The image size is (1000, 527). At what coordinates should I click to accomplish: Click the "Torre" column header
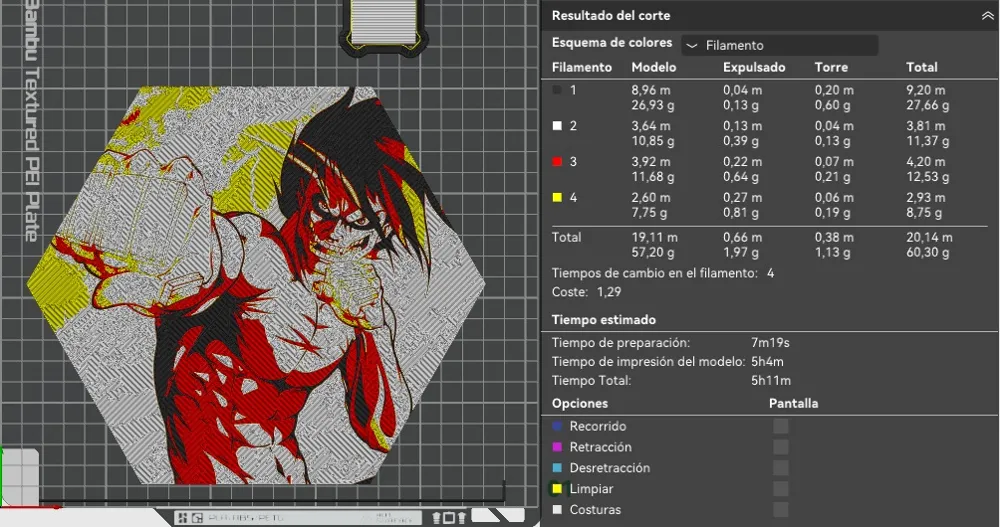pos(831,67)
